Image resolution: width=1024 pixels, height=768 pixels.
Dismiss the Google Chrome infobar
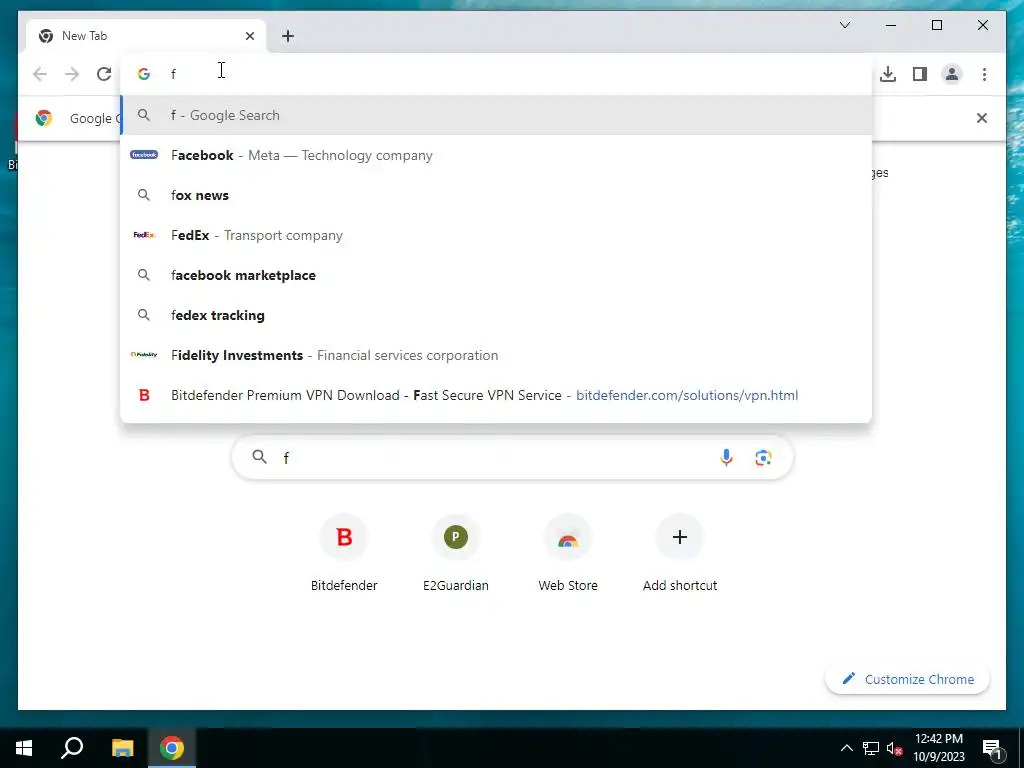pos(982,118)
